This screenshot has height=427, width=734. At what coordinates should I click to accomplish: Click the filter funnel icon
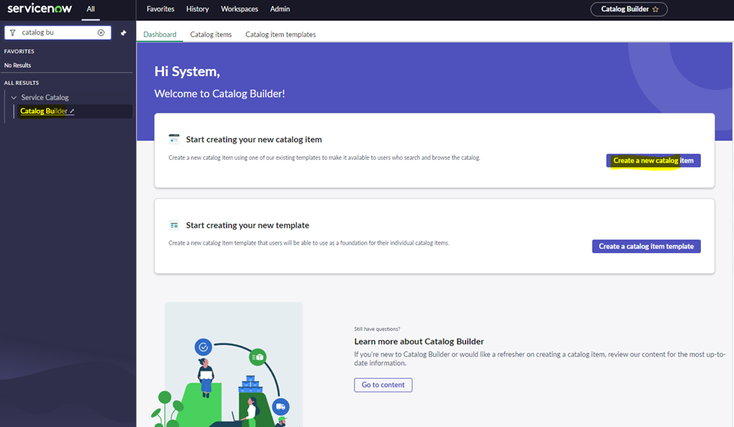(x=13, y=32)
